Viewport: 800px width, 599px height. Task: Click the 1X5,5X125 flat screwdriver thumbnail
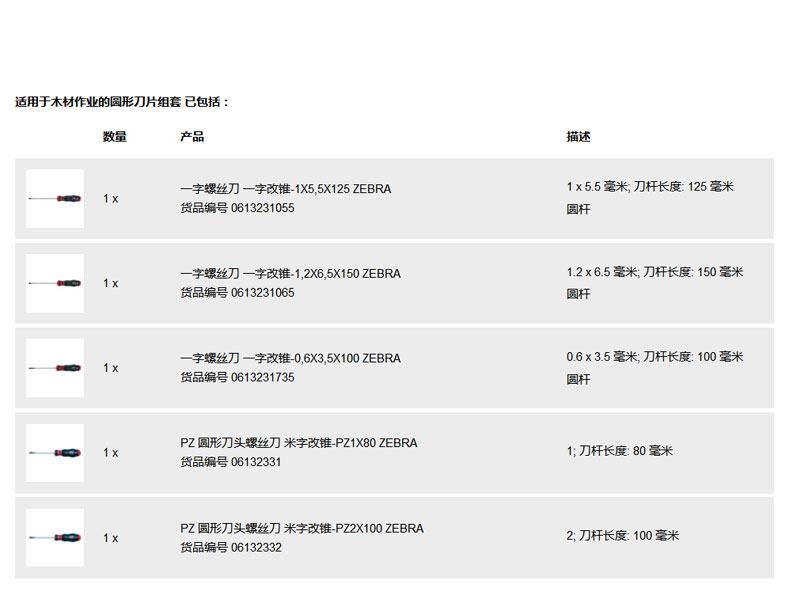click(x=55, y=198)
